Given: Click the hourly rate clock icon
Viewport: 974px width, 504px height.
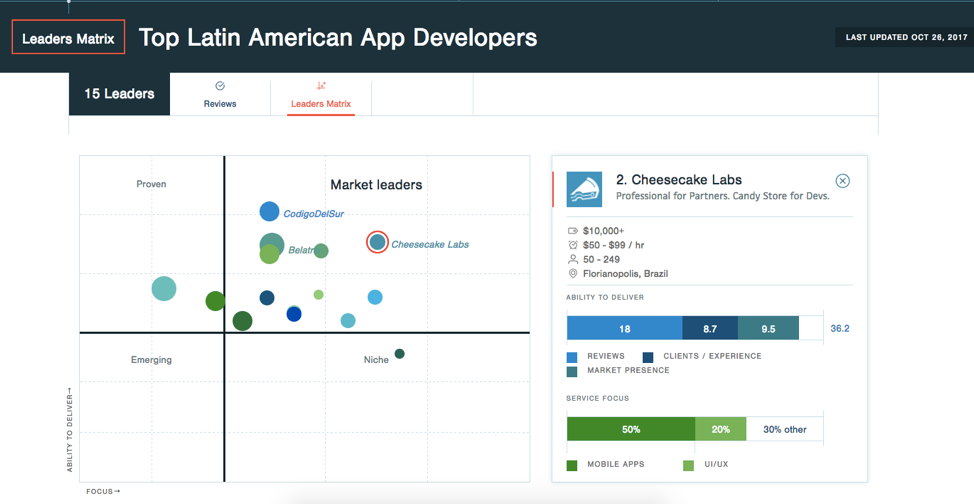Looking at the screenshot, I should click(573, 245).
